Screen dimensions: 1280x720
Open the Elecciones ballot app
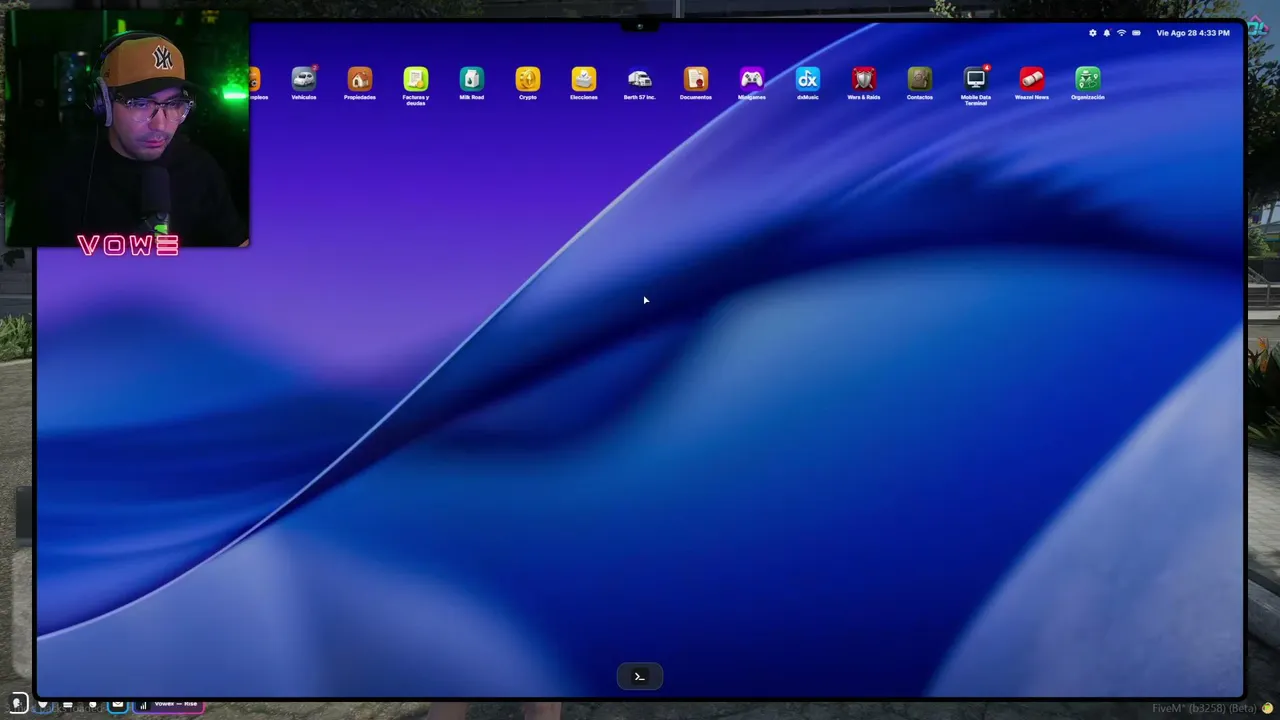point(584,79)
